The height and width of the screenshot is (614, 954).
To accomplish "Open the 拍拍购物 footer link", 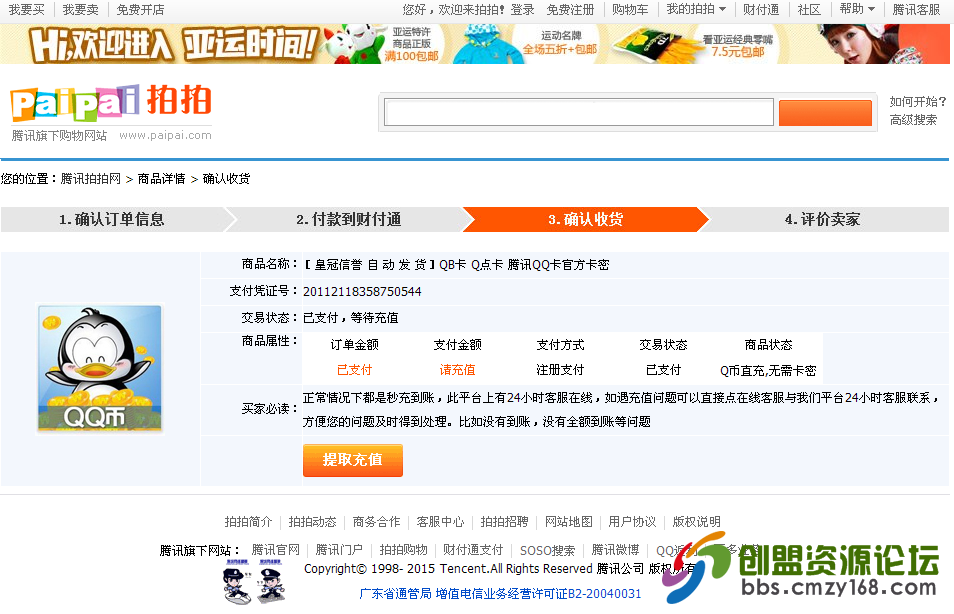I will point(403,550).
